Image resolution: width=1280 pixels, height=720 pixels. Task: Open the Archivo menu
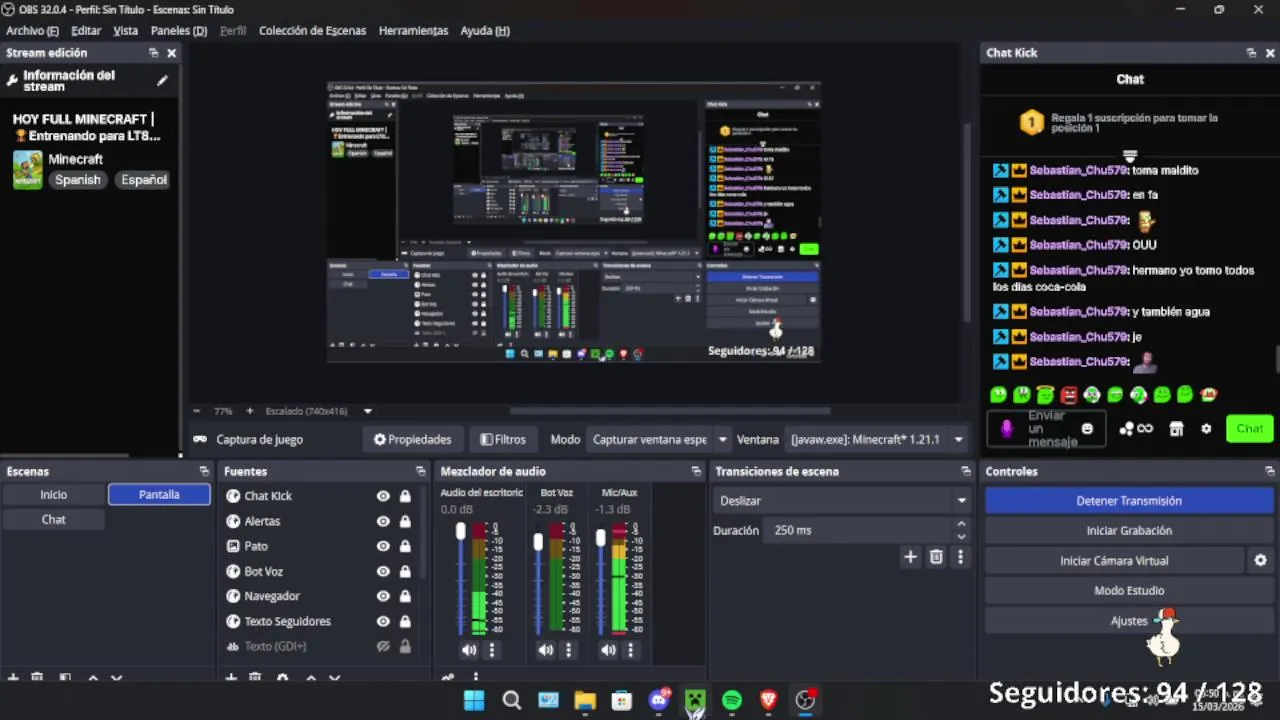(x=32, y=31)
